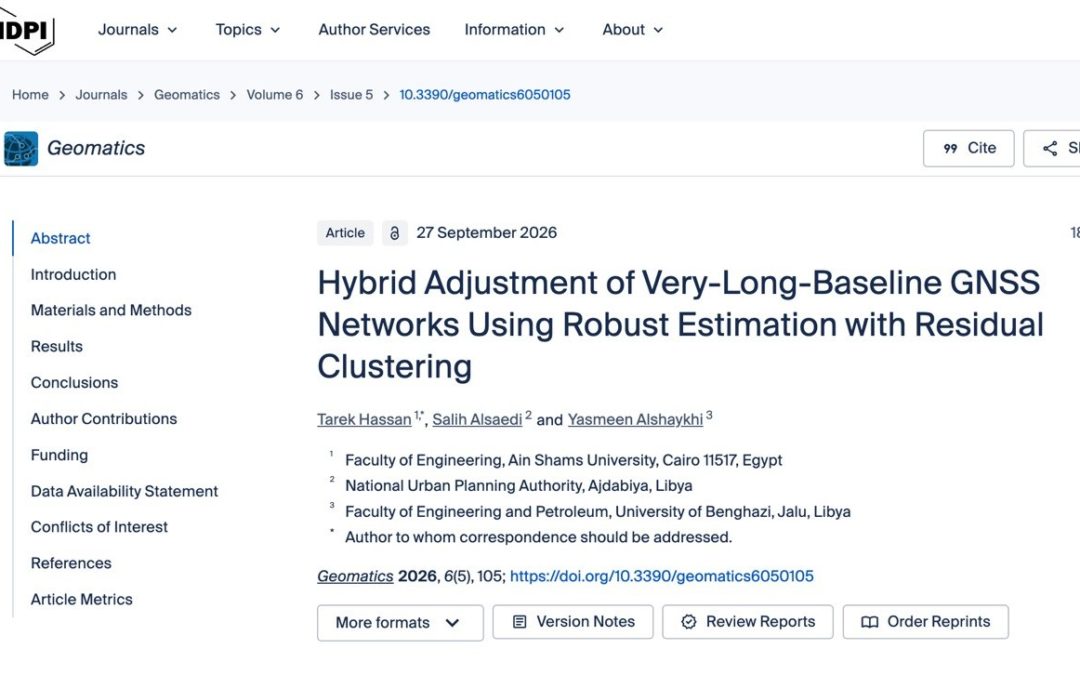
Task: Expand the About dropdown menu
Action: [633, 30]
